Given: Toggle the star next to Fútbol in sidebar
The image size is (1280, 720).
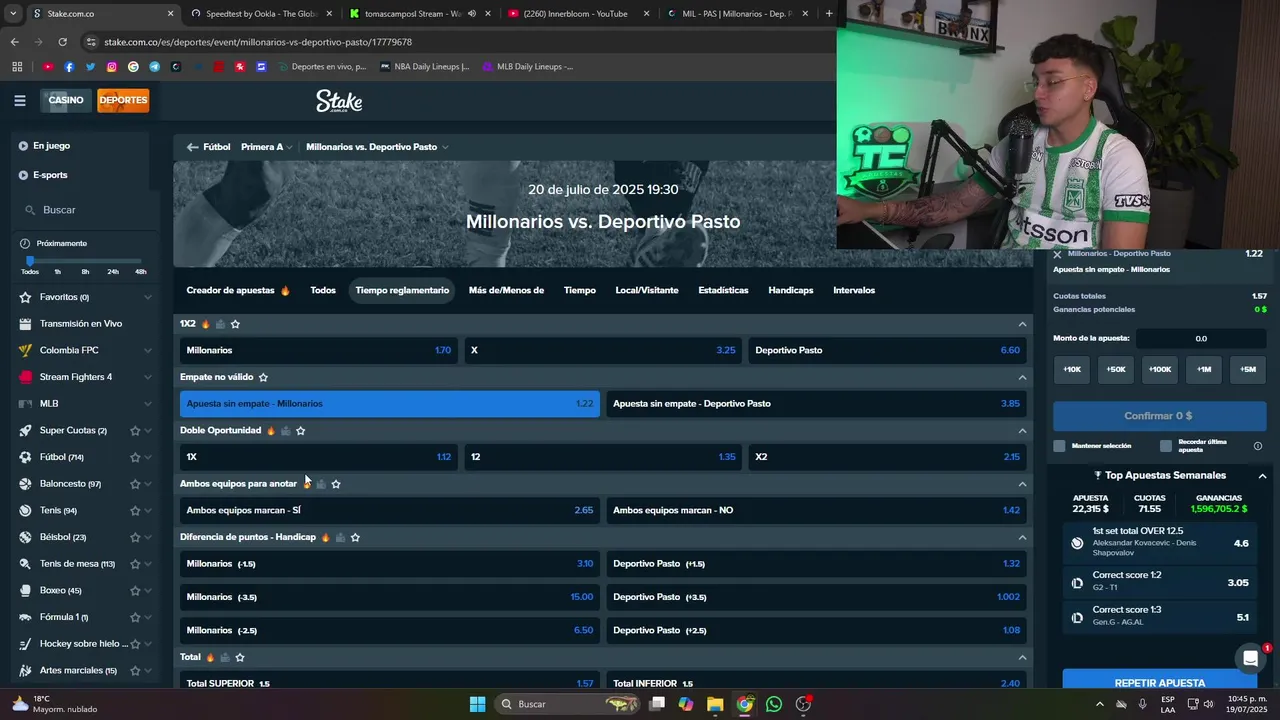Looking at the screenshot, I should tap(135, 457).
